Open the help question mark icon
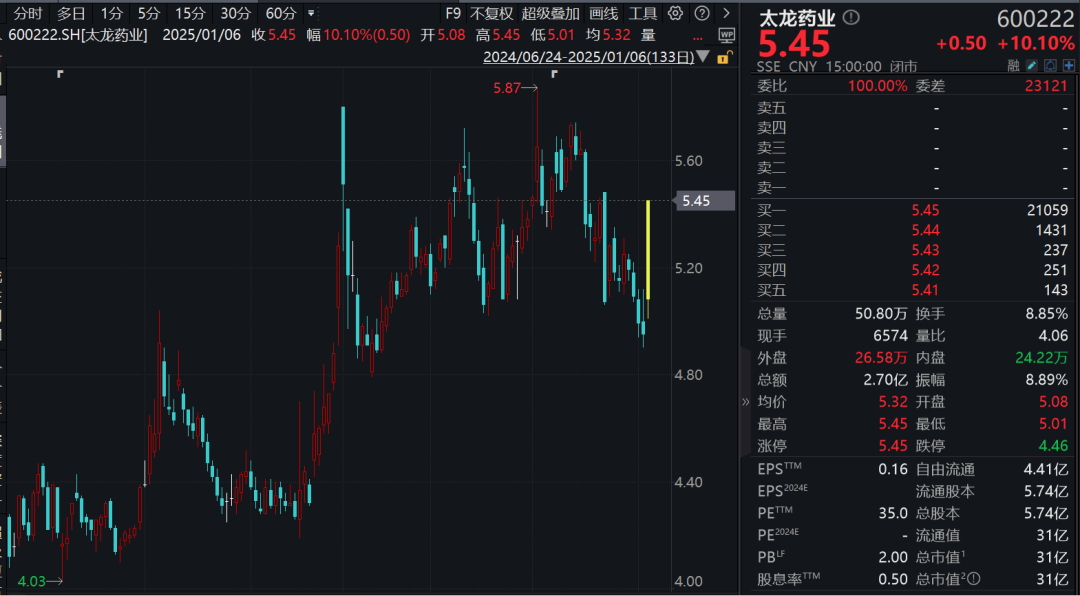Viewport: 1080px width, 596px height. 701,13
